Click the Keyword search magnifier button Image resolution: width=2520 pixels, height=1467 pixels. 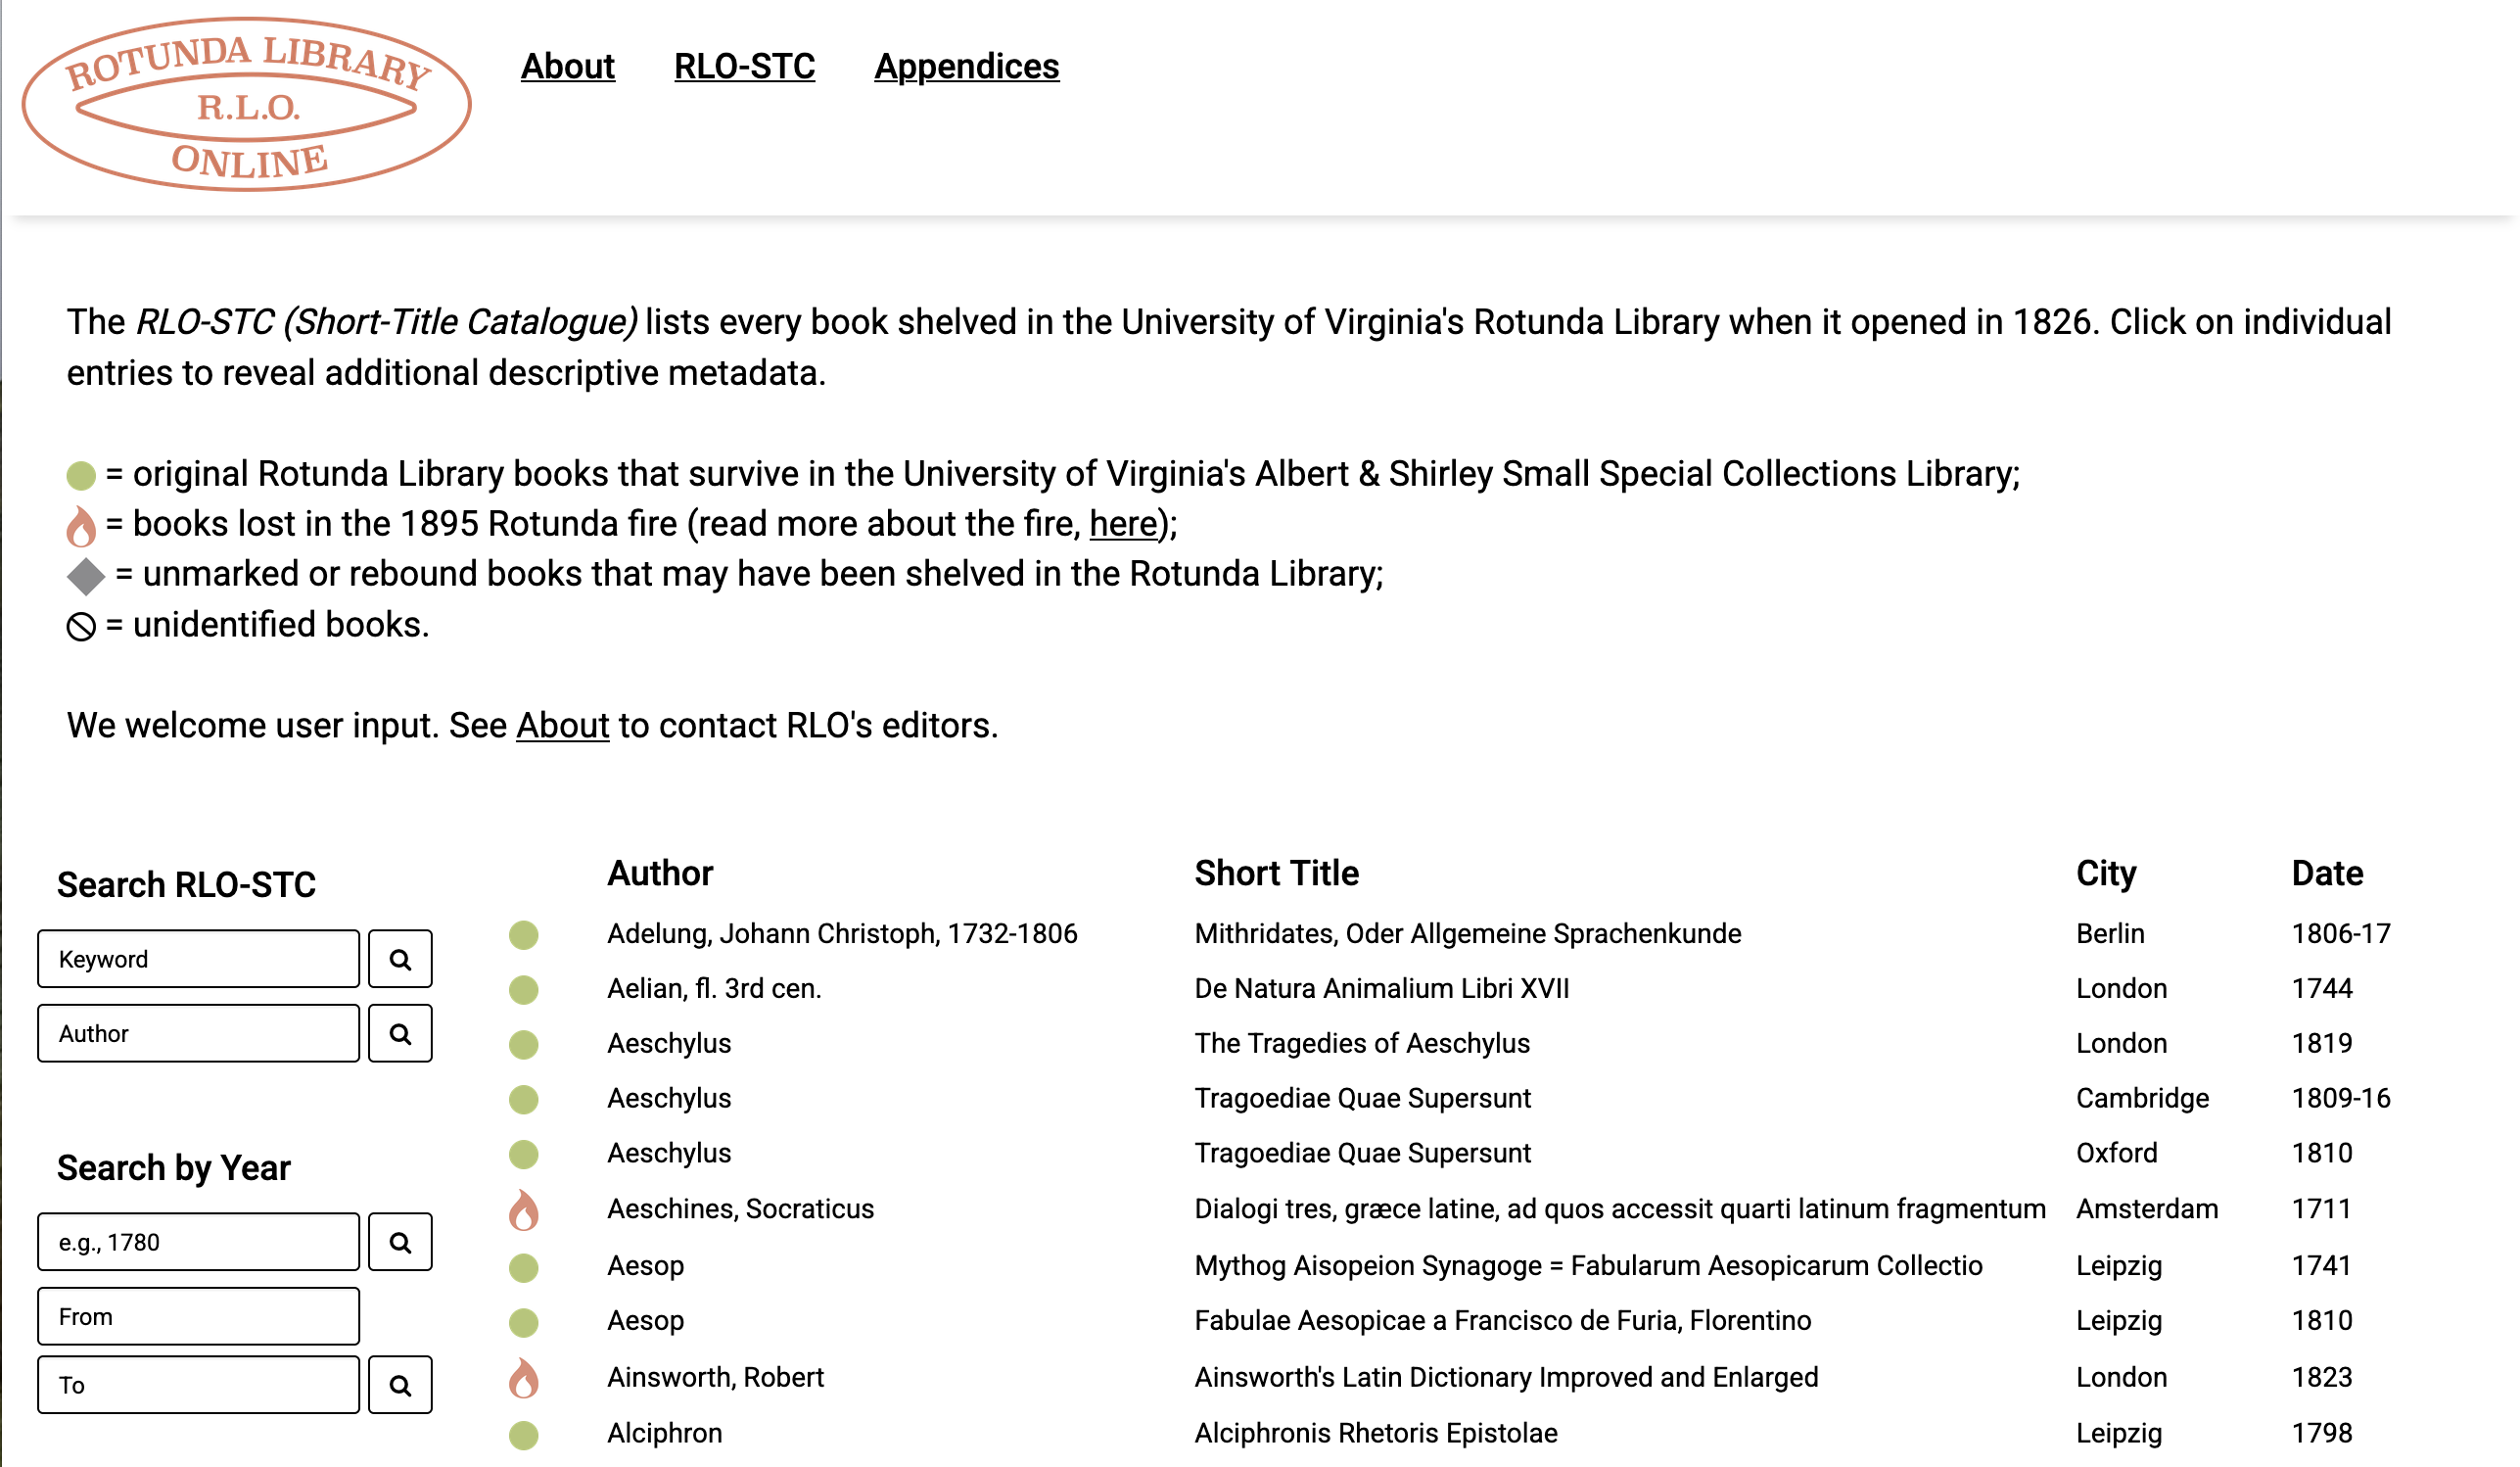point(400,959)
